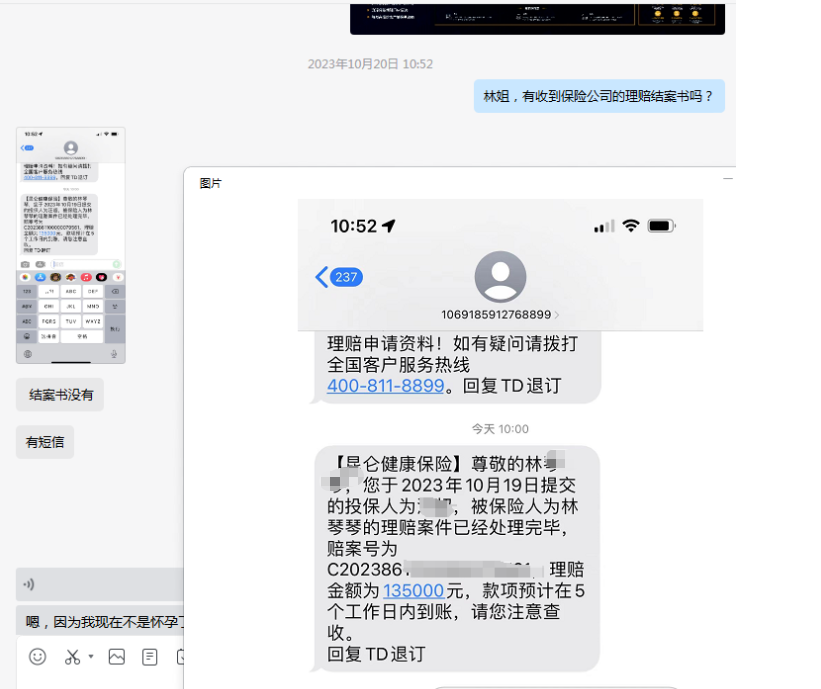
Task: Select the message '有短信'
Action: click(45, 442)
